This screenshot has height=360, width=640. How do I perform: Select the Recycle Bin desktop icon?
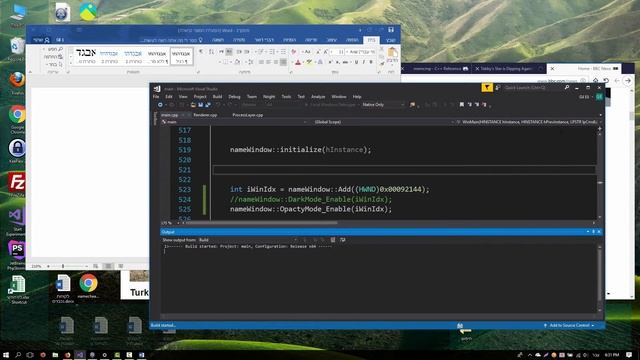tap(17, 49)
